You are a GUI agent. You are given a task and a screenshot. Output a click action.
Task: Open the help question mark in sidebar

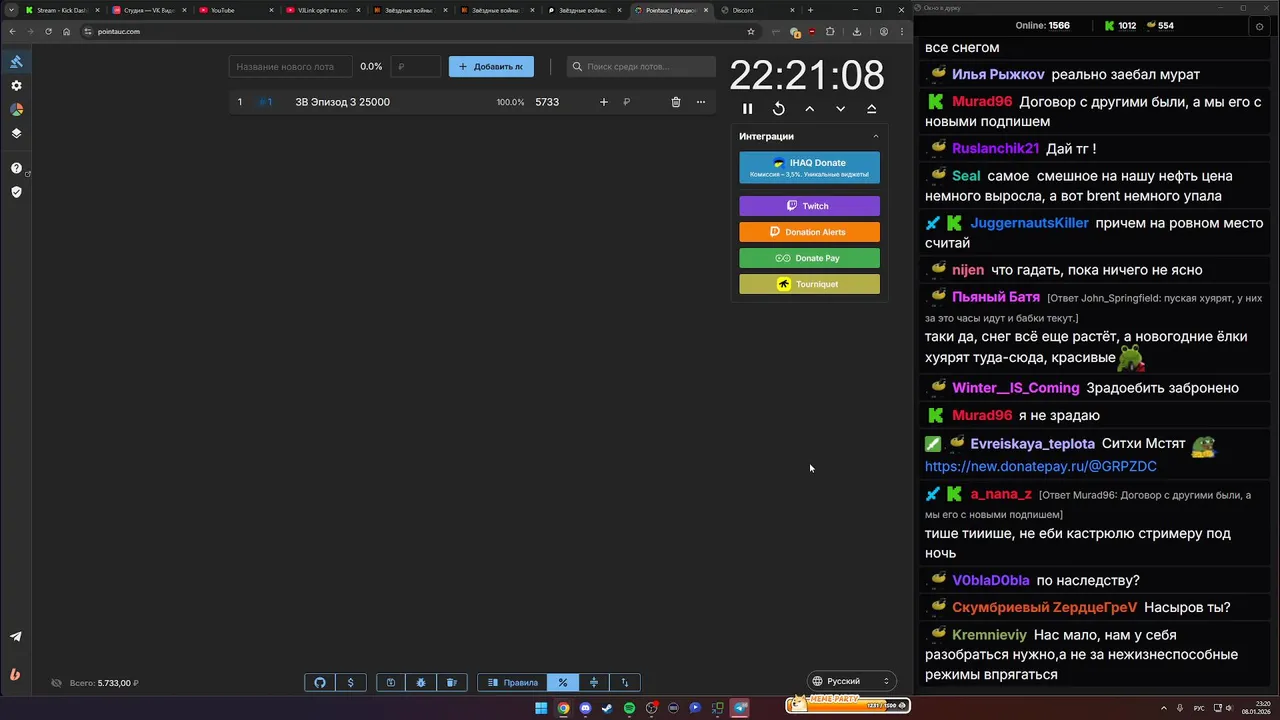click(16, 168)
